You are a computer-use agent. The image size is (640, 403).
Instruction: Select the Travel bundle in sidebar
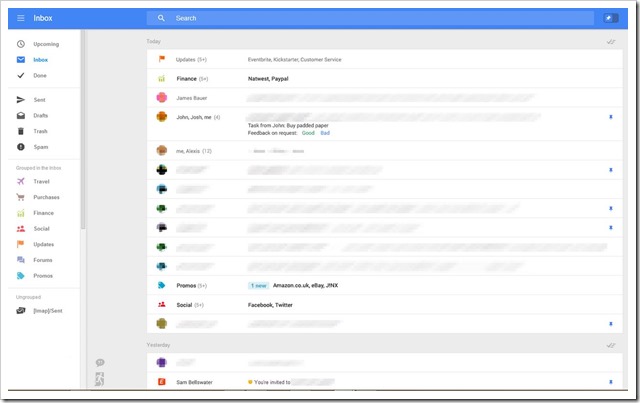pos(41,182)
